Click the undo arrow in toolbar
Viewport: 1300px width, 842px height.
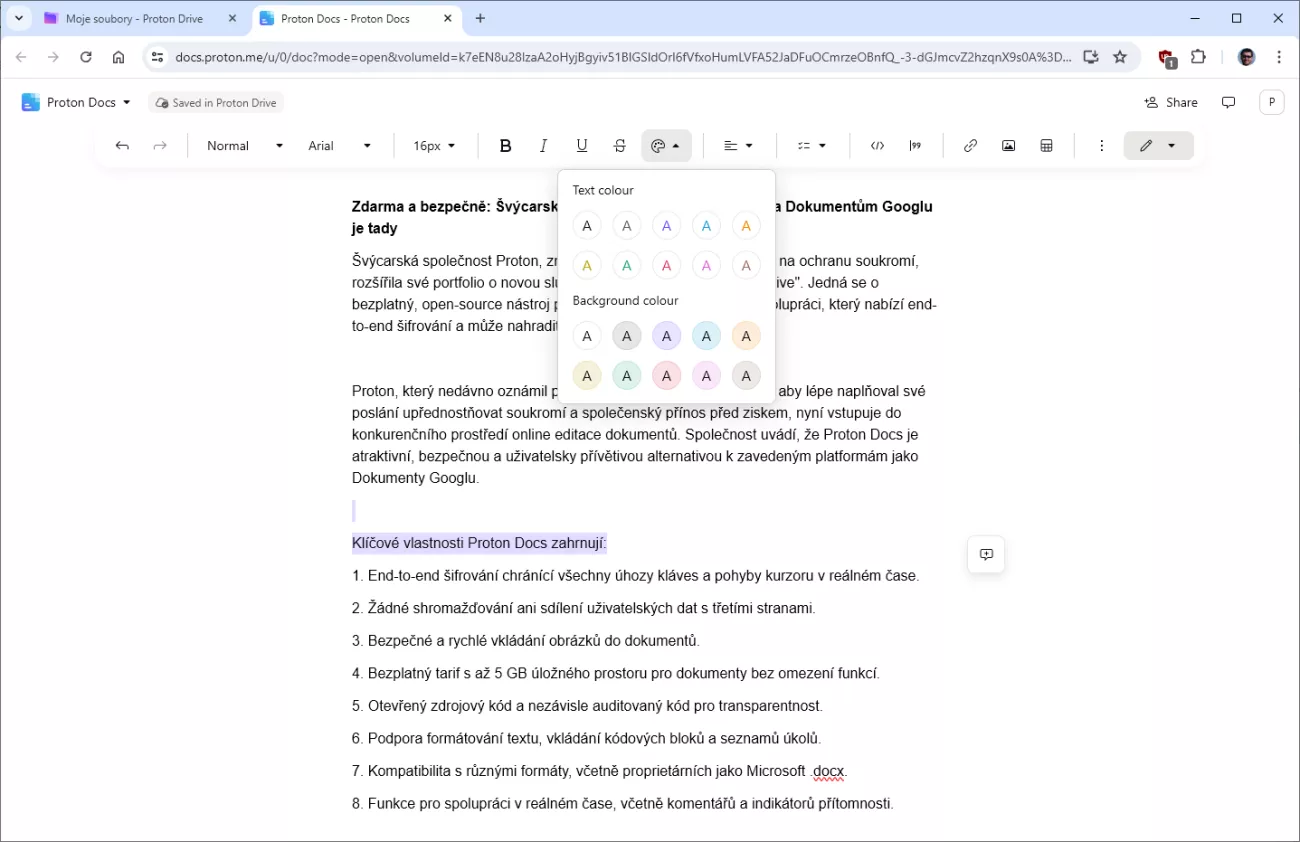pos(122,146)
